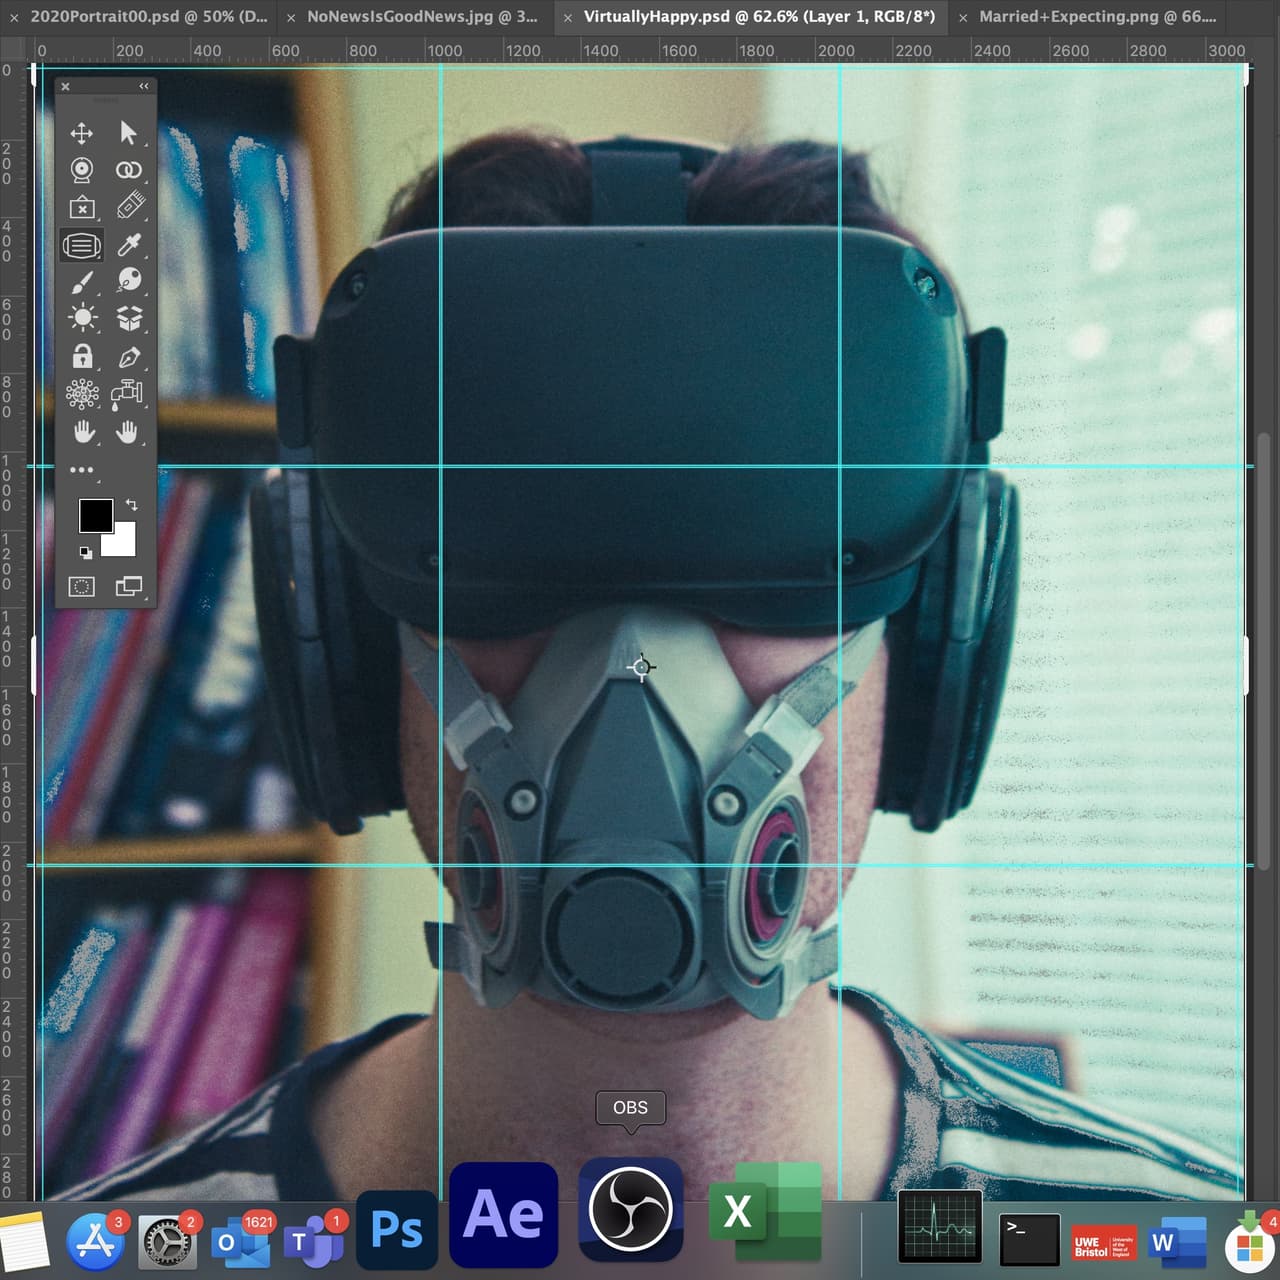Switch to the NoNewsIsGoodNews.jpg tab
Image resolution: width=1280 pixels, height=1280 pixels.
pyautogui.click(x=421, y=16)
